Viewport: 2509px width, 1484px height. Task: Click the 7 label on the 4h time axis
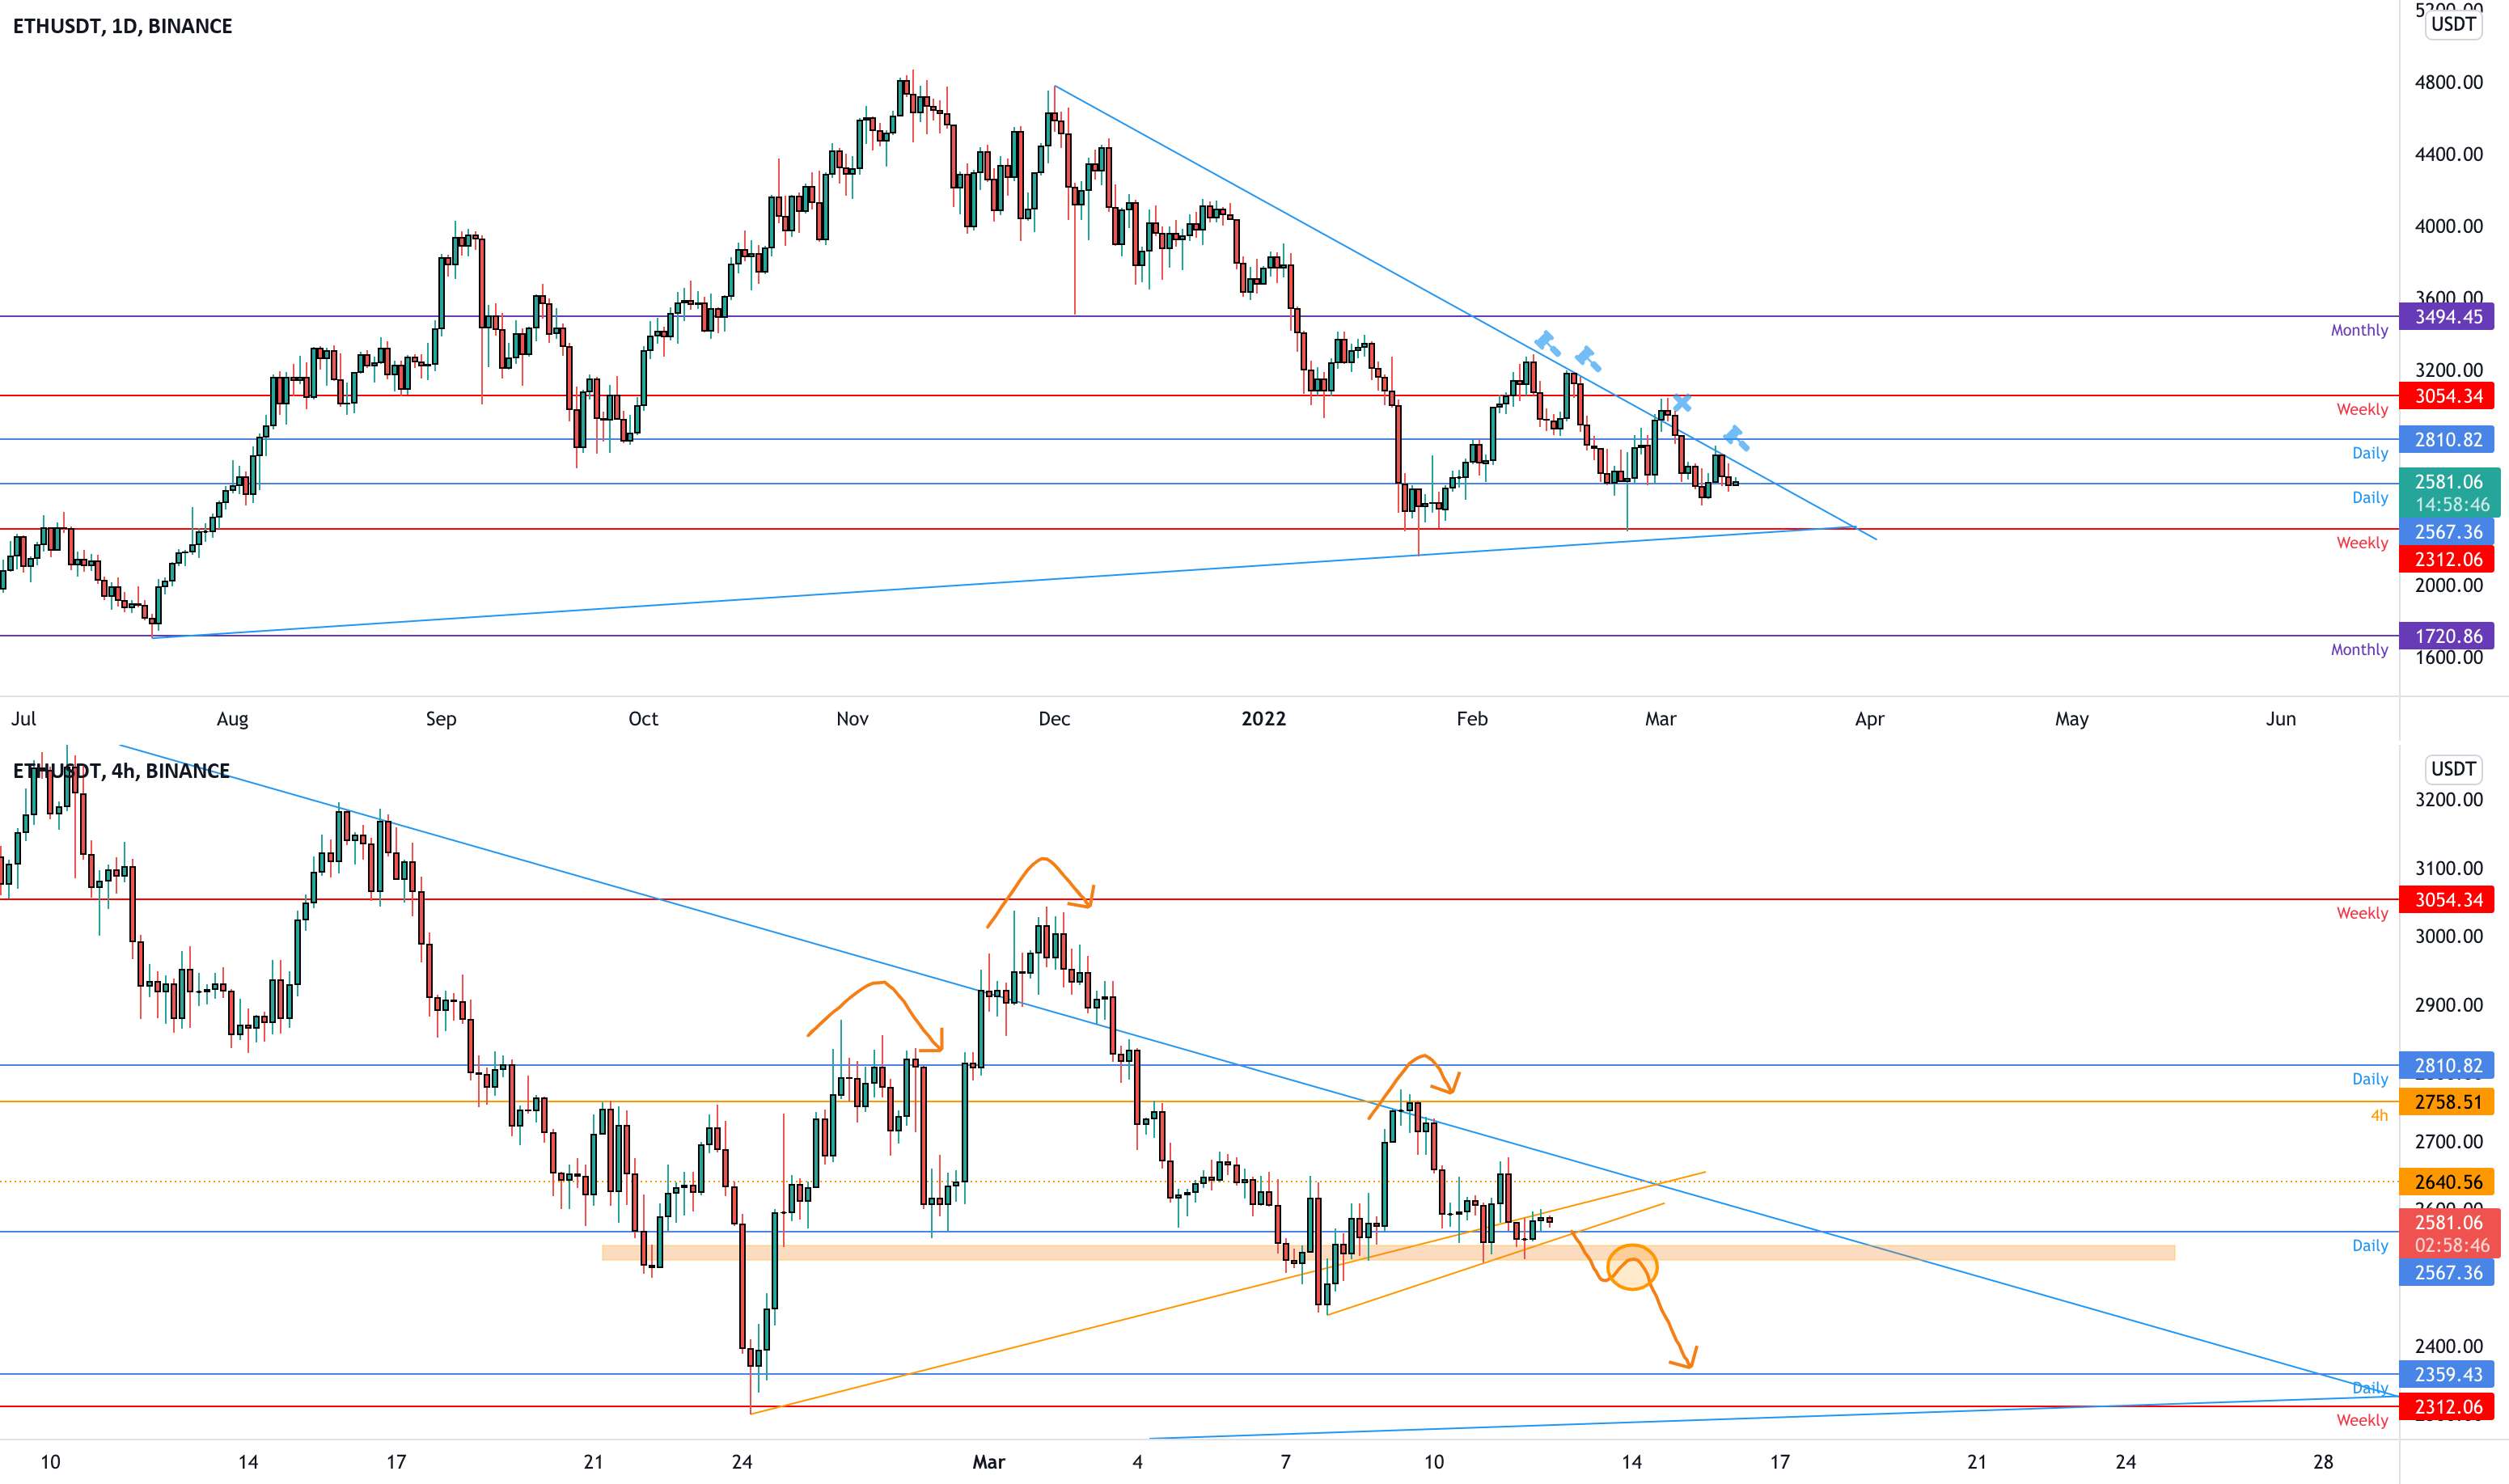[x=1285, y=1462]
